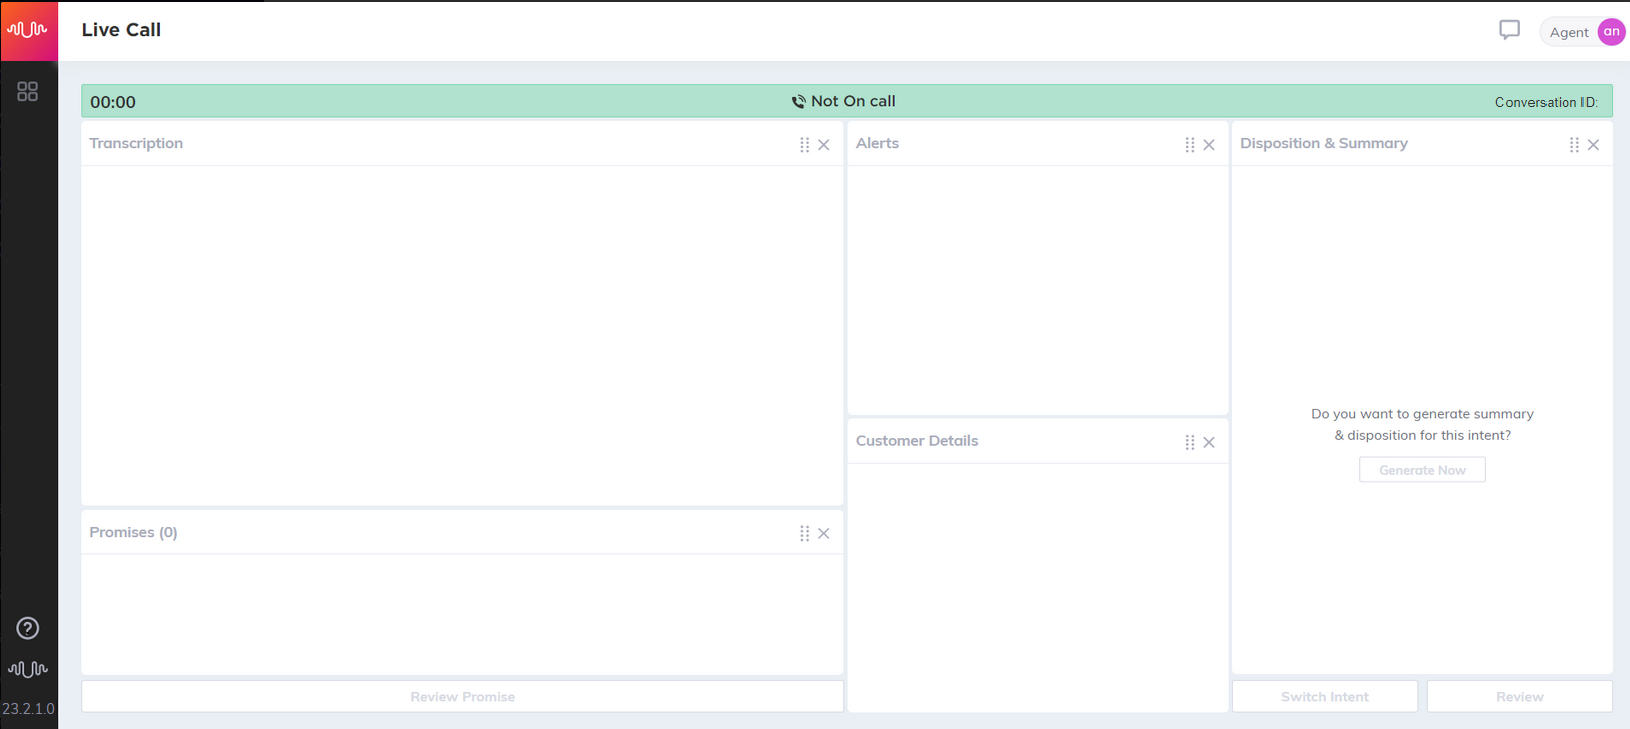Click the Switch Intent button
Viewport: 1630px width, 729px height.
1325,697
